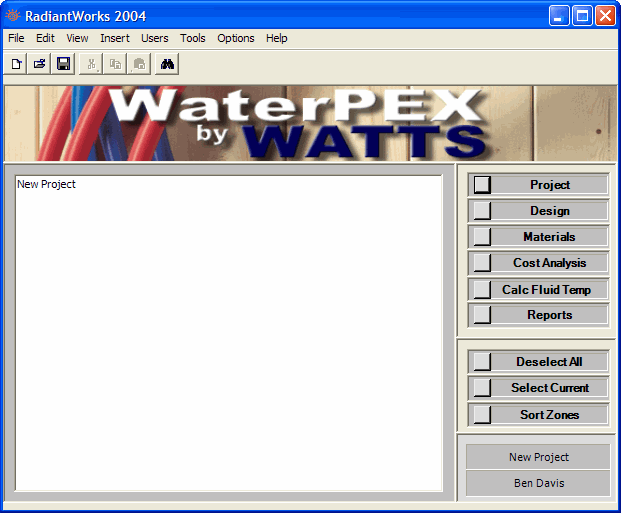Click the Open folder toolbar icon
This screenshot has width=621, height=513.
coord(39,64)
